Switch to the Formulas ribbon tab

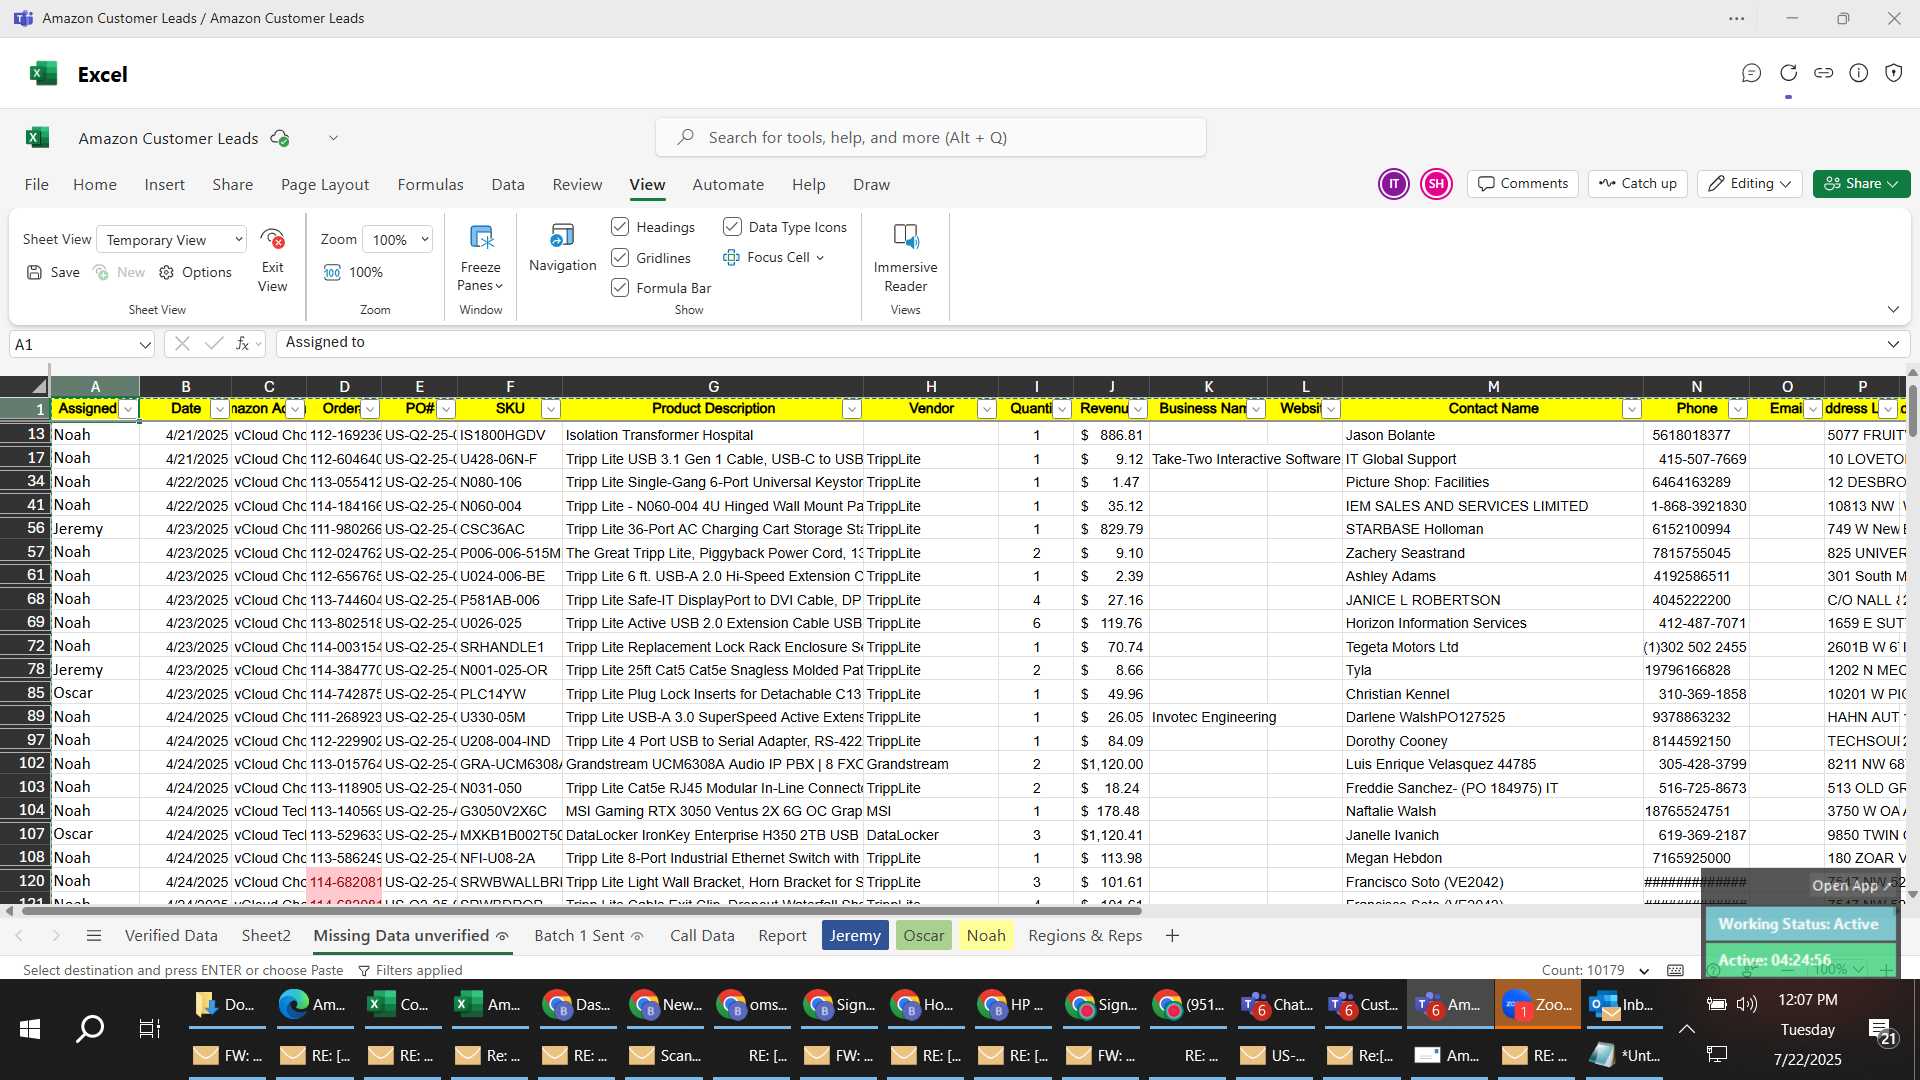(x=430, y=185)
